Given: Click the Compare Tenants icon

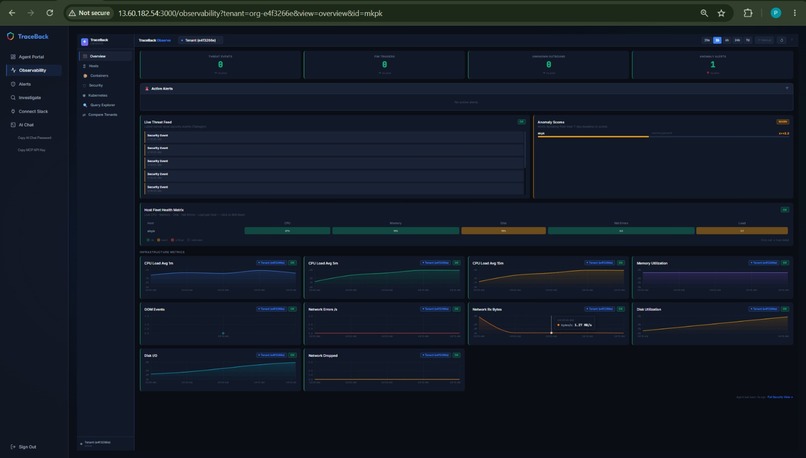Looking at the screenshot, I should [84, 115].
